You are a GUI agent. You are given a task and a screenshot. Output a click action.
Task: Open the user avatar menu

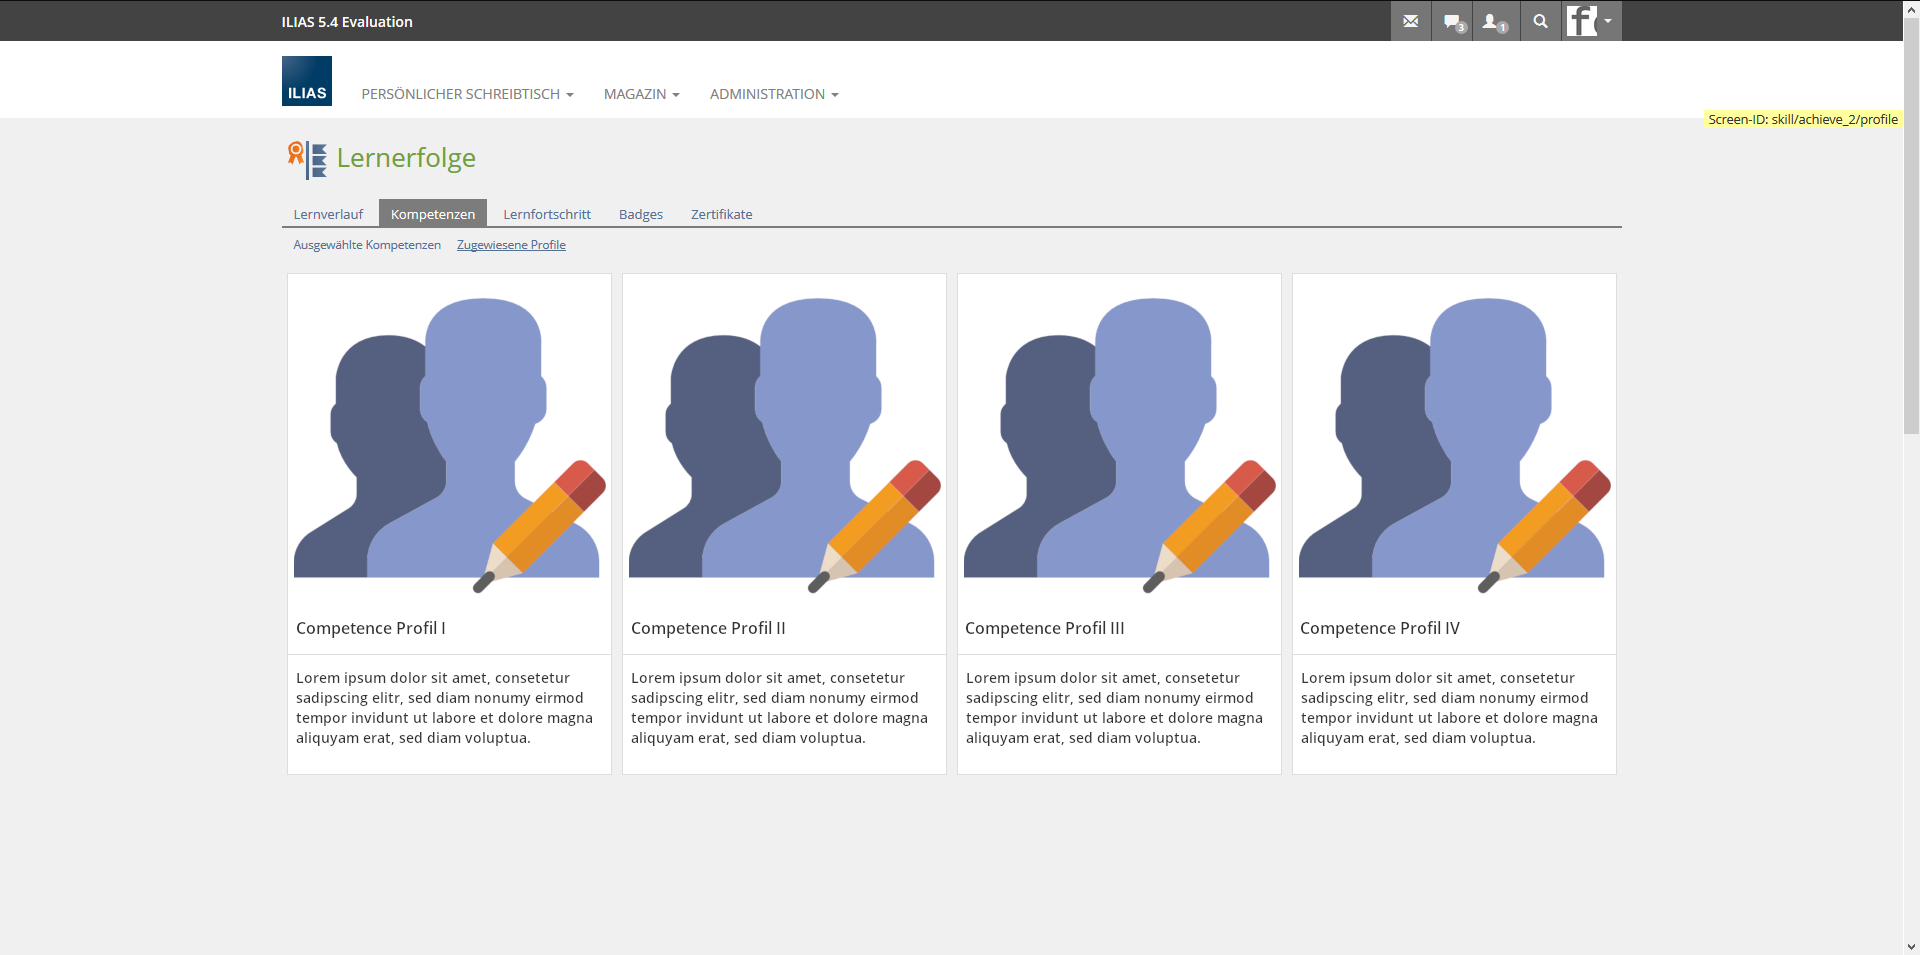(1590, 21)
